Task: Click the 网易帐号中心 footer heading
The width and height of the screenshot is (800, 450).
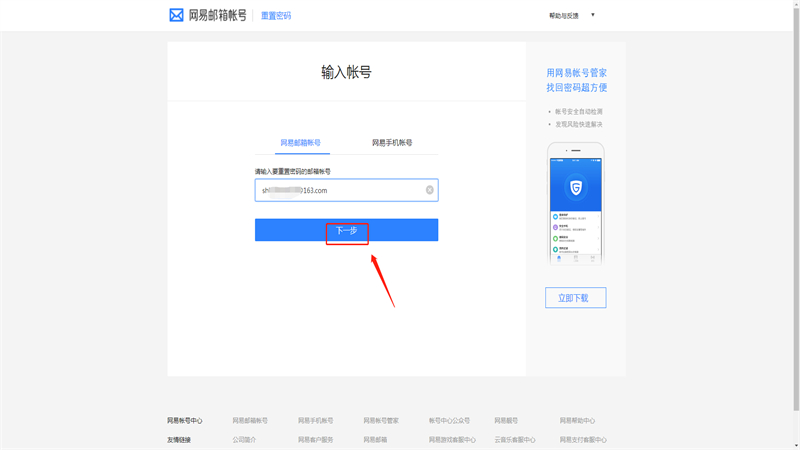Action: 185,420
